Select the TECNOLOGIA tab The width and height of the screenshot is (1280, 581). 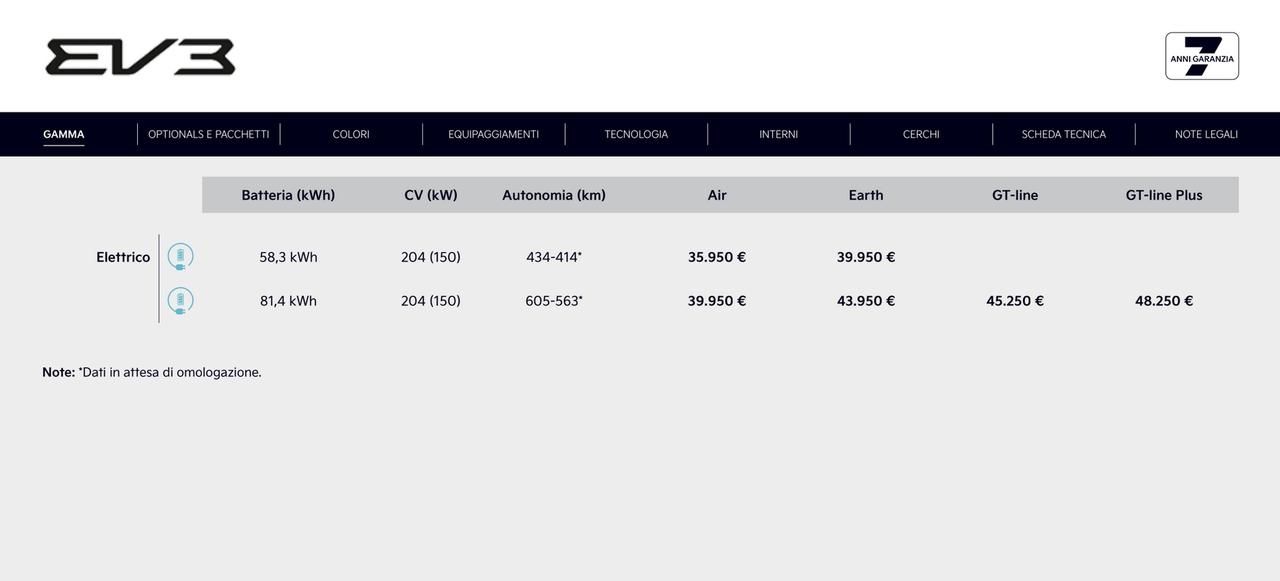click(x=636, y=134)
